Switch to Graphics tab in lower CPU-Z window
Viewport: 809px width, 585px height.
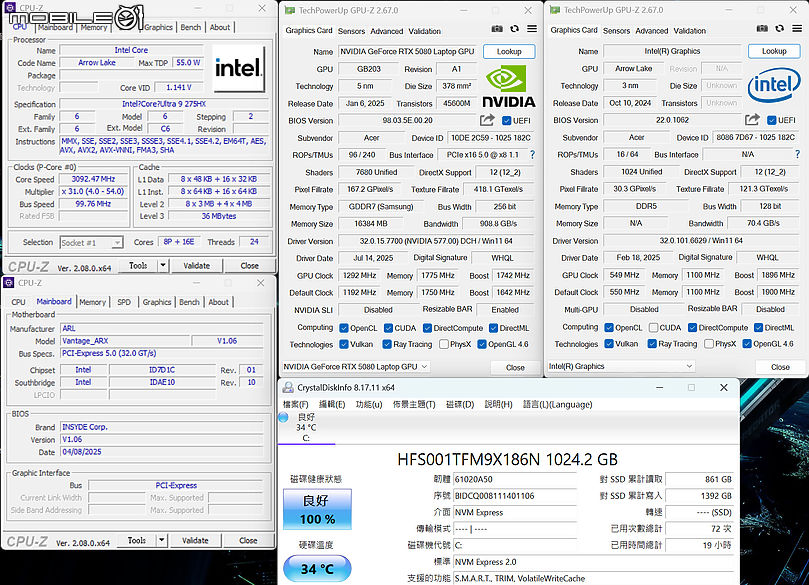[x=157, y=302]
